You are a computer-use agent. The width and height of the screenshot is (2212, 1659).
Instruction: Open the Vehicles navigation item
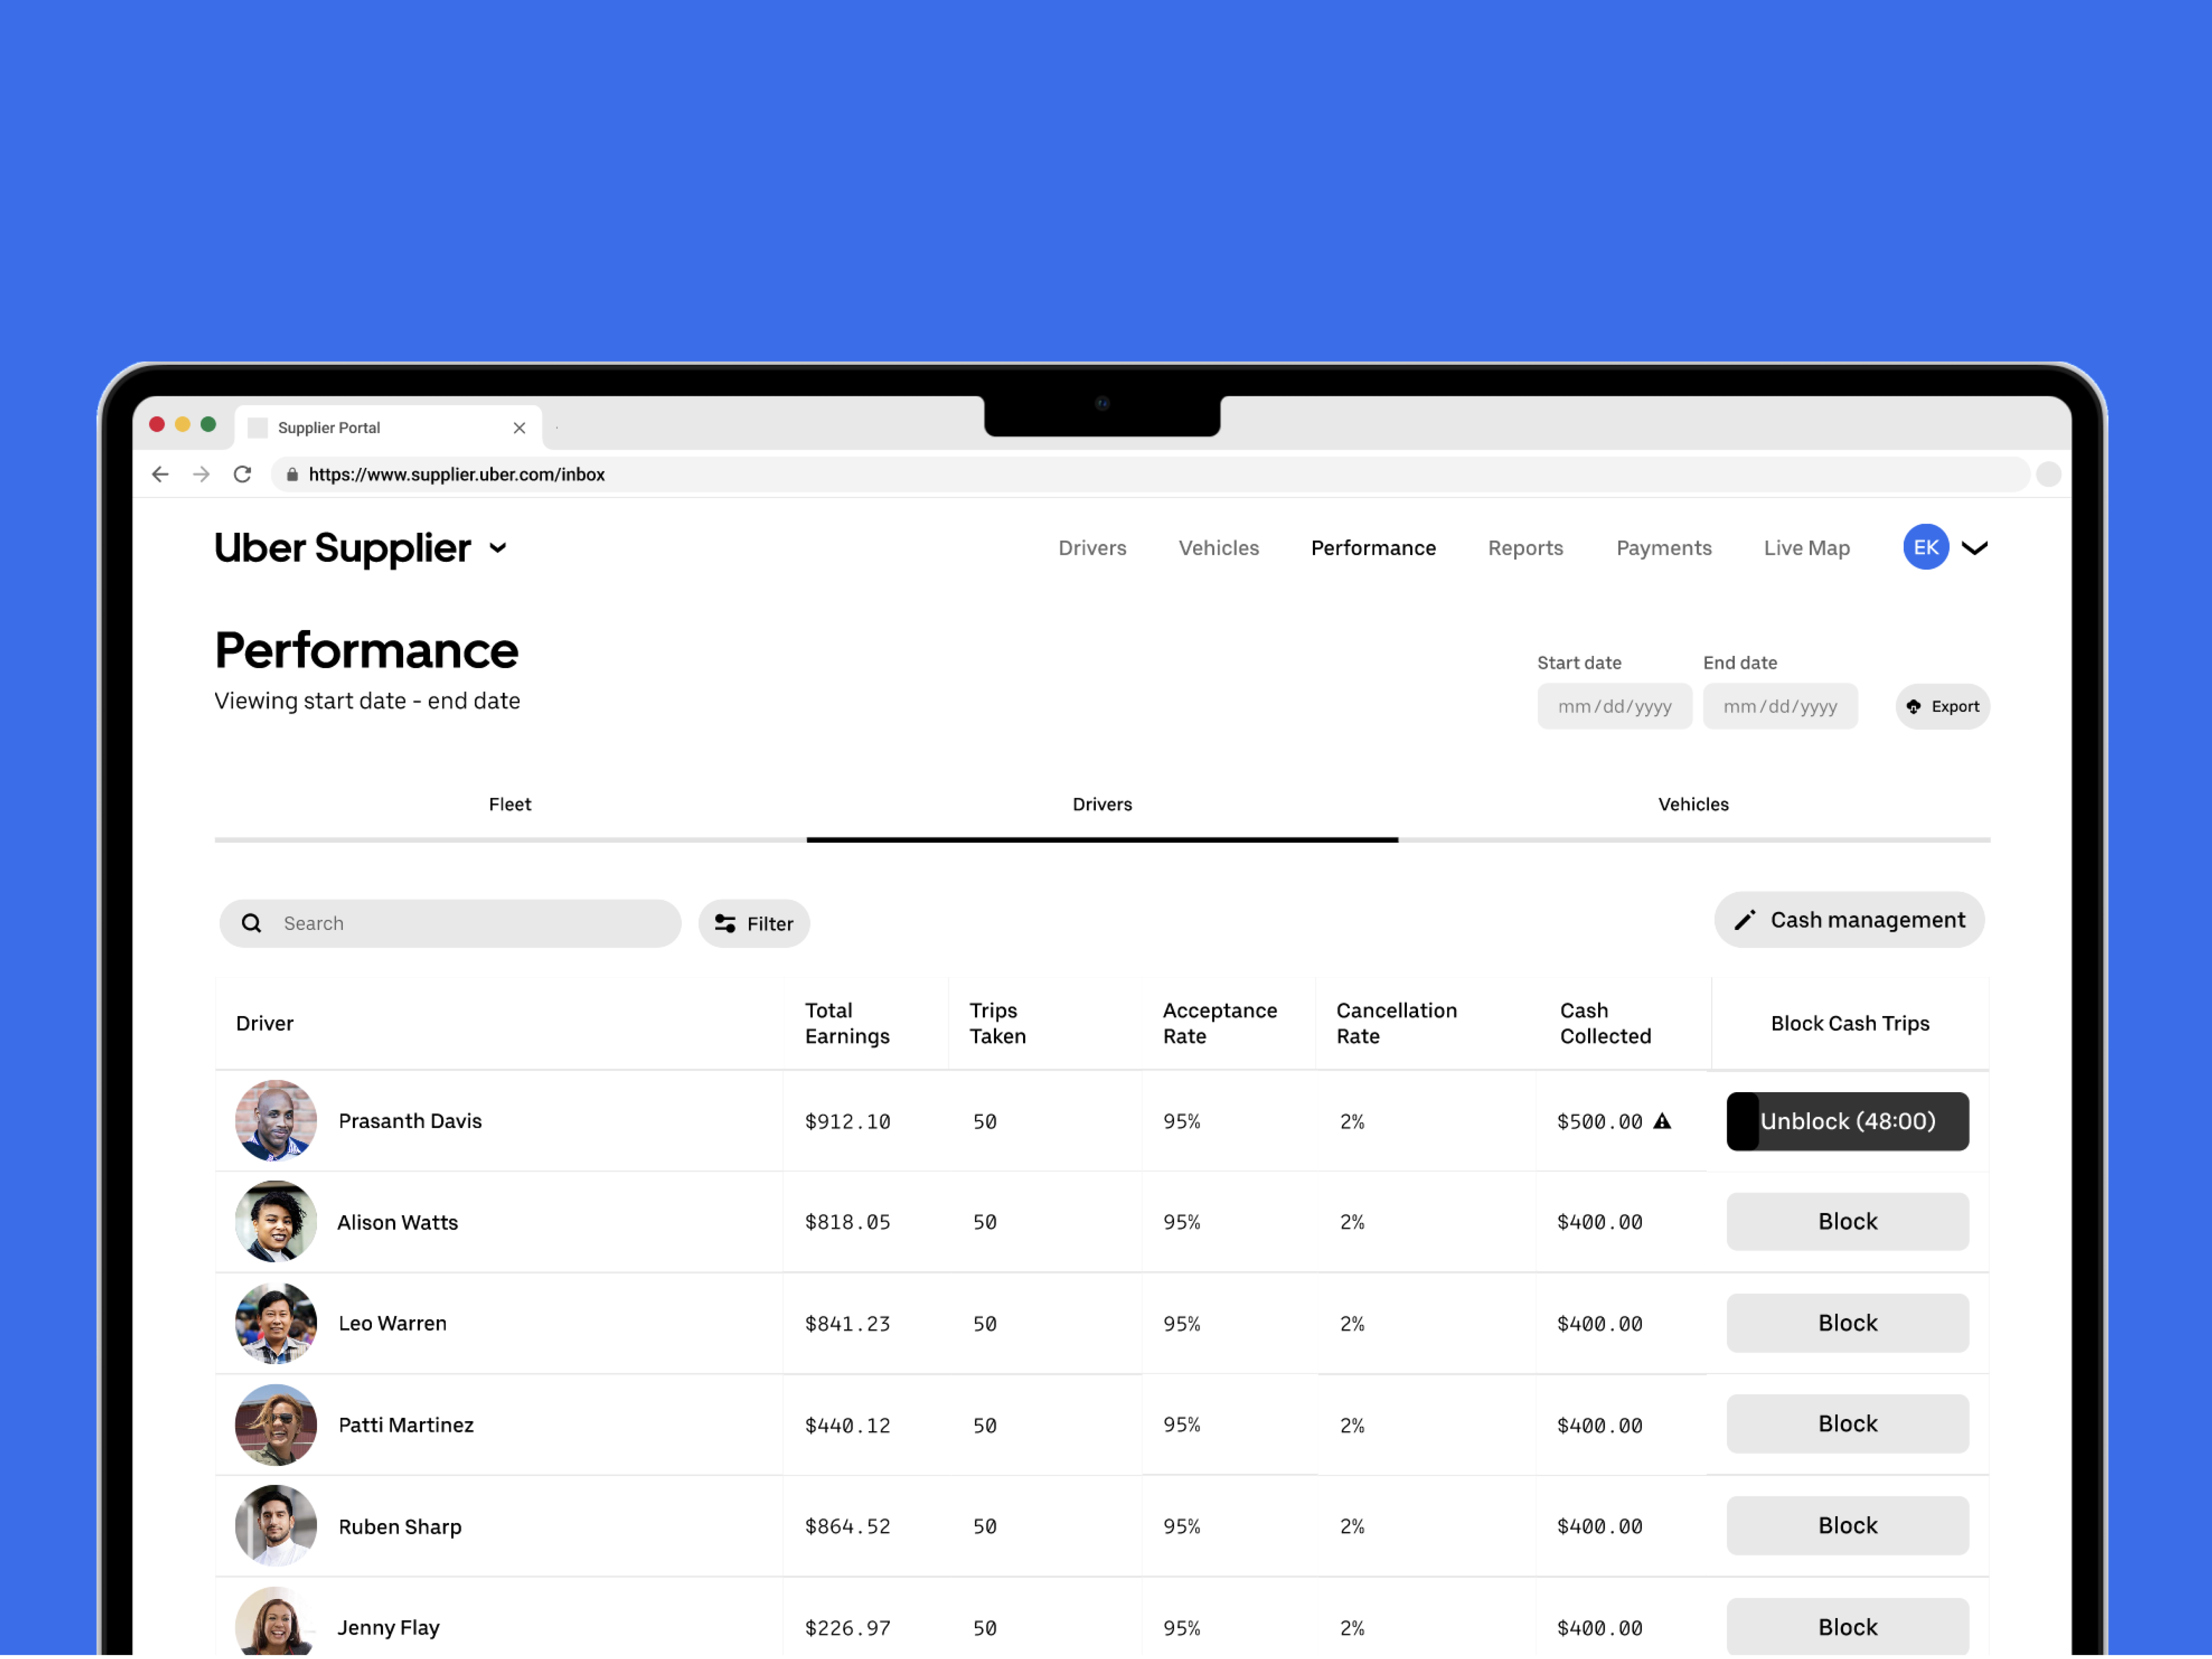(1220, 549)
